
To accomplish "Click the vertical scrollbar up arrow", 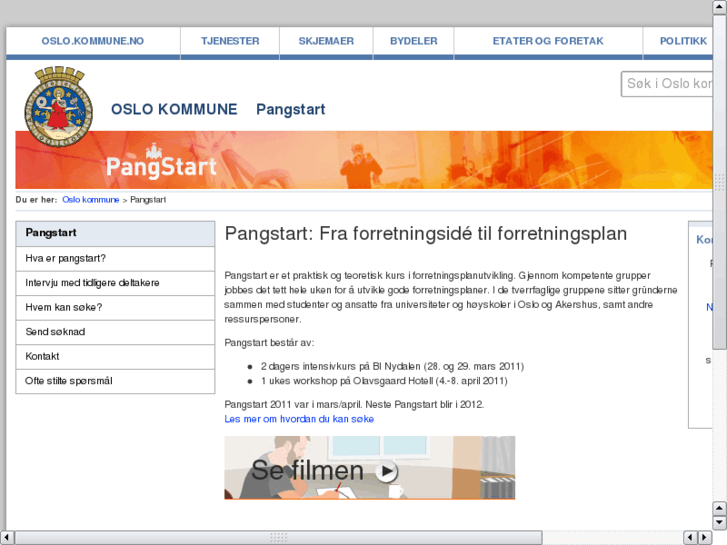I will click(720, 7).
